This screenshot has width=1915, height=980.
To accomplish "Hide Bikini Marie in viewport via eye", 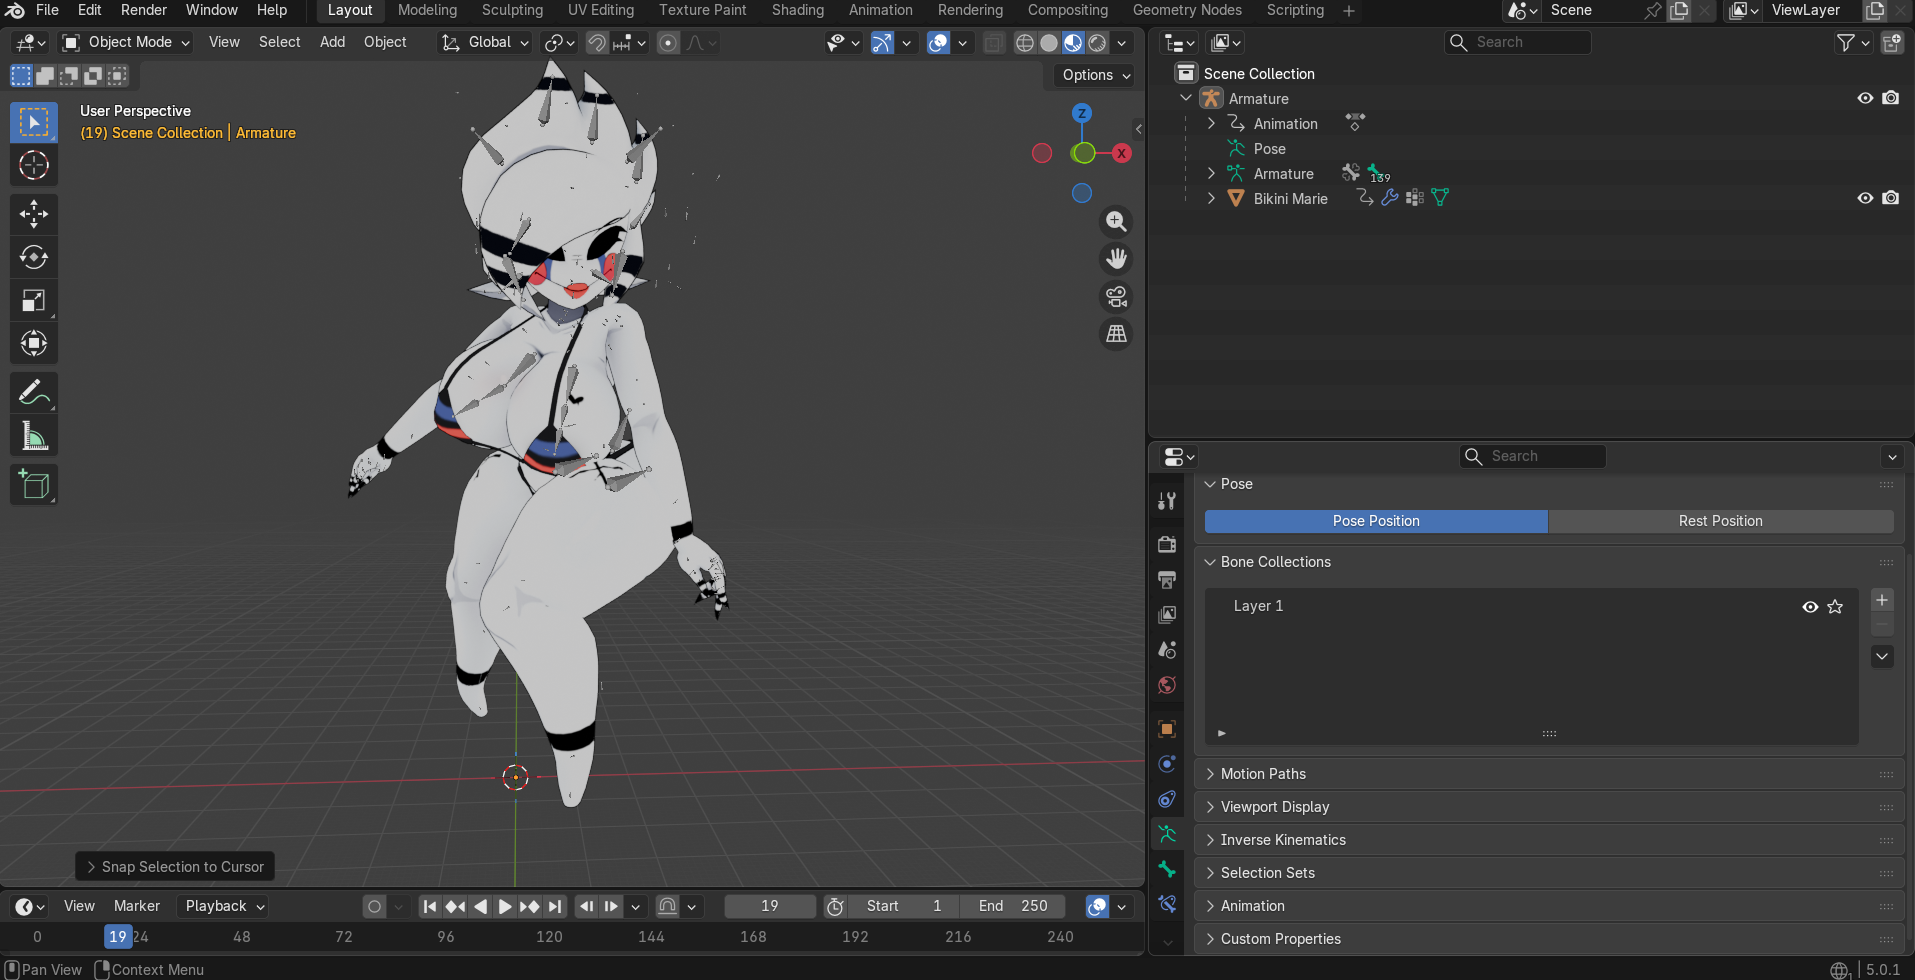I will (1865, 198).
